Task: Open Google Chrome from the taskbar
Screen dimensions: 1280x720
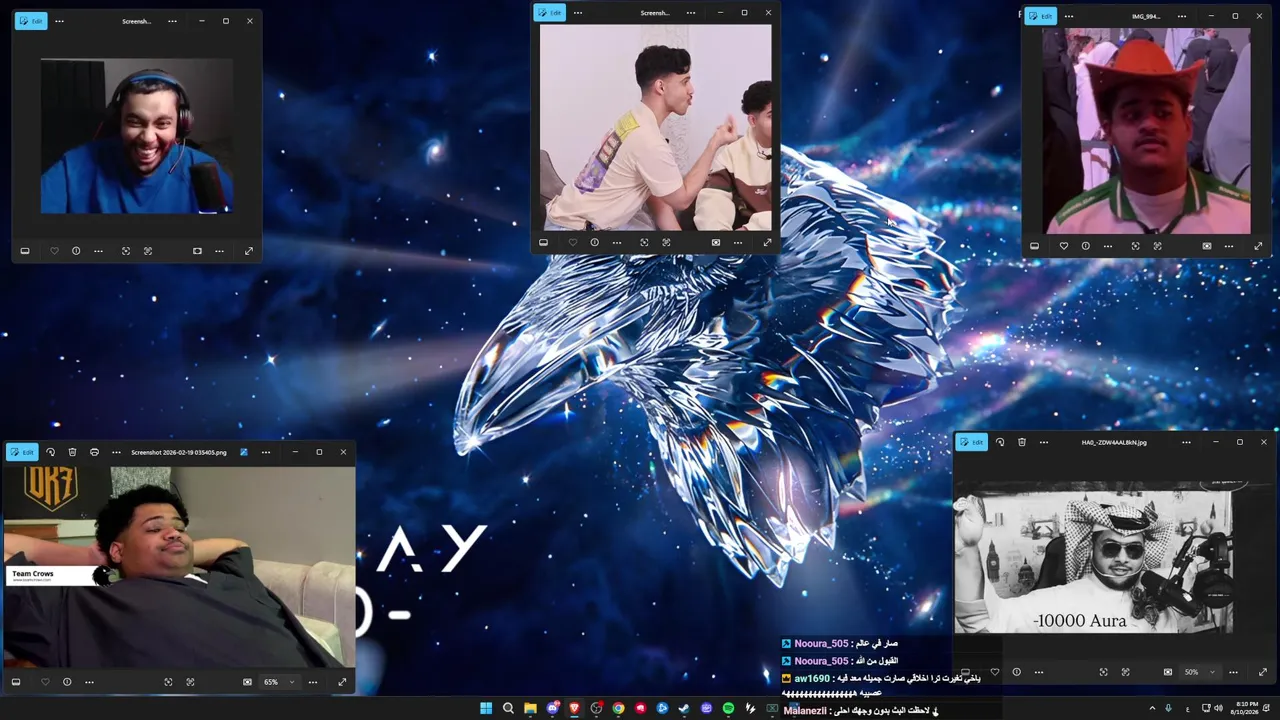Action: (618, 709)
